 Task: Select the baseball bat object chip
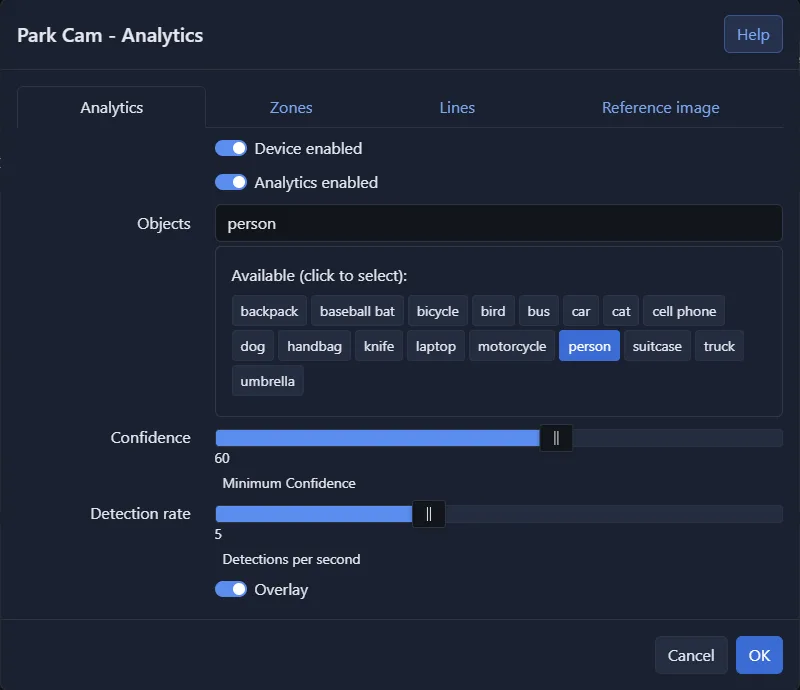[357, 311]
